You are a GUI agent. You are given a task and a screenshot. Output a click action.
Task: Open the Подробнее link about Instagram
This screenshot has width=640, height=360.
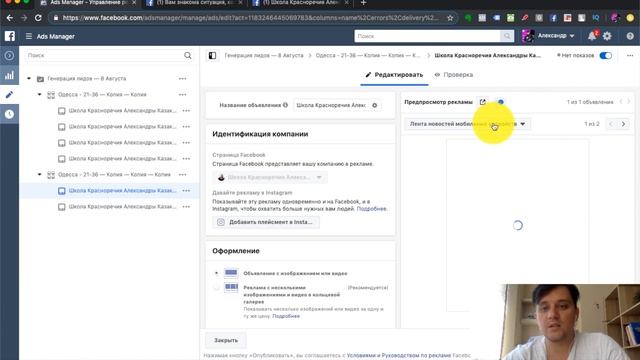click(x=371, y=209)
